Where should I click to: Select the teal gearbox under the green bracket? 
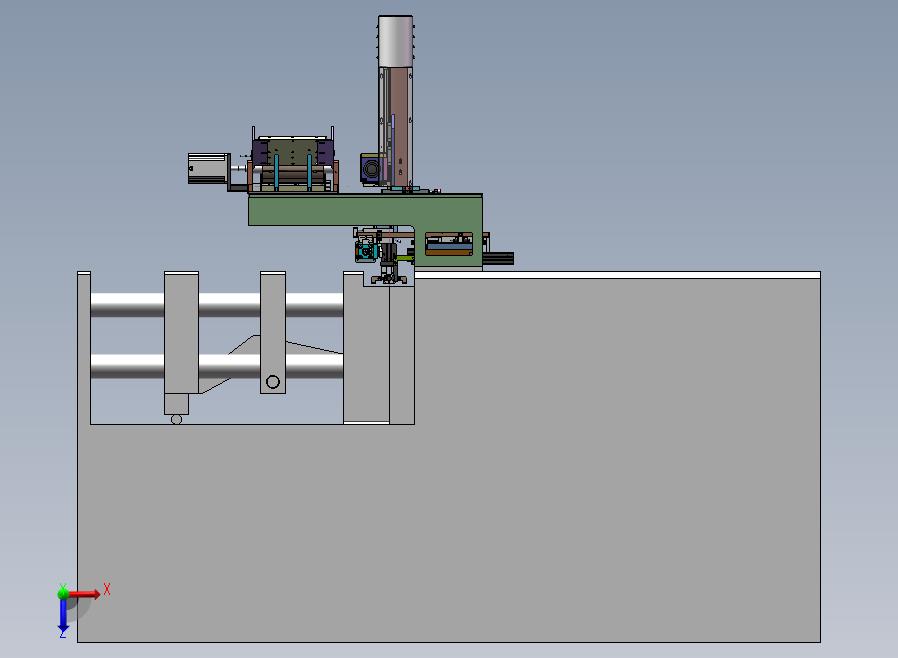pos(365,251)
